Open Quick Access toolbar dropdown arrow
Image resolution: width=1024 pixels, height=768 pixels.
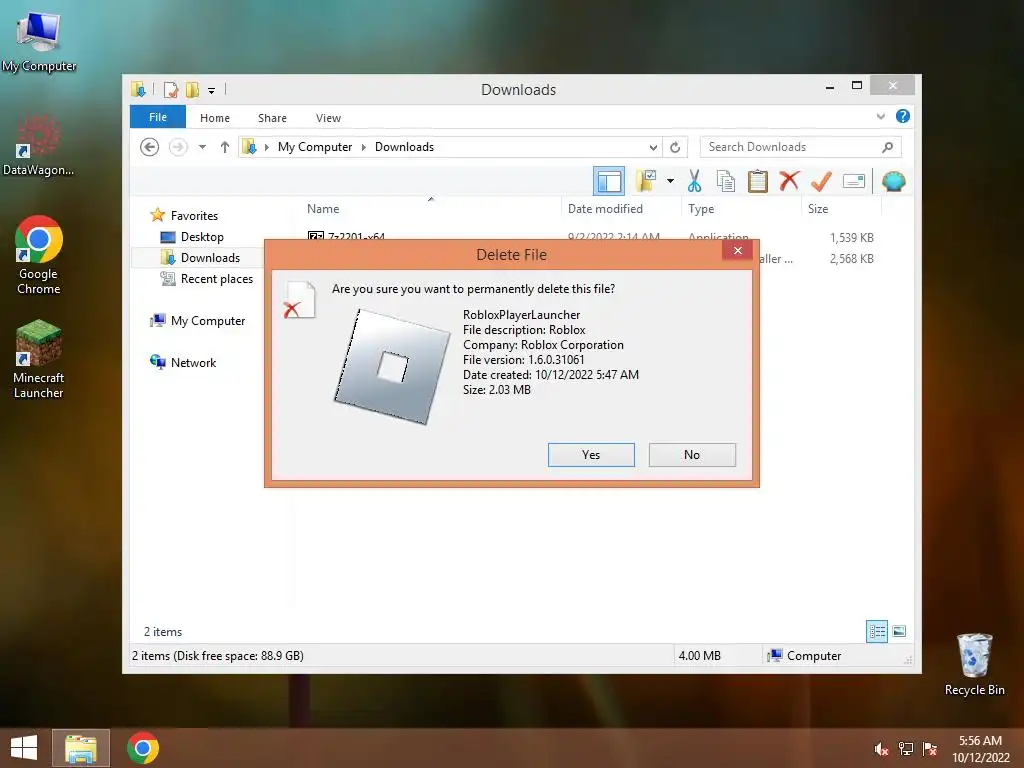point(212,90)
